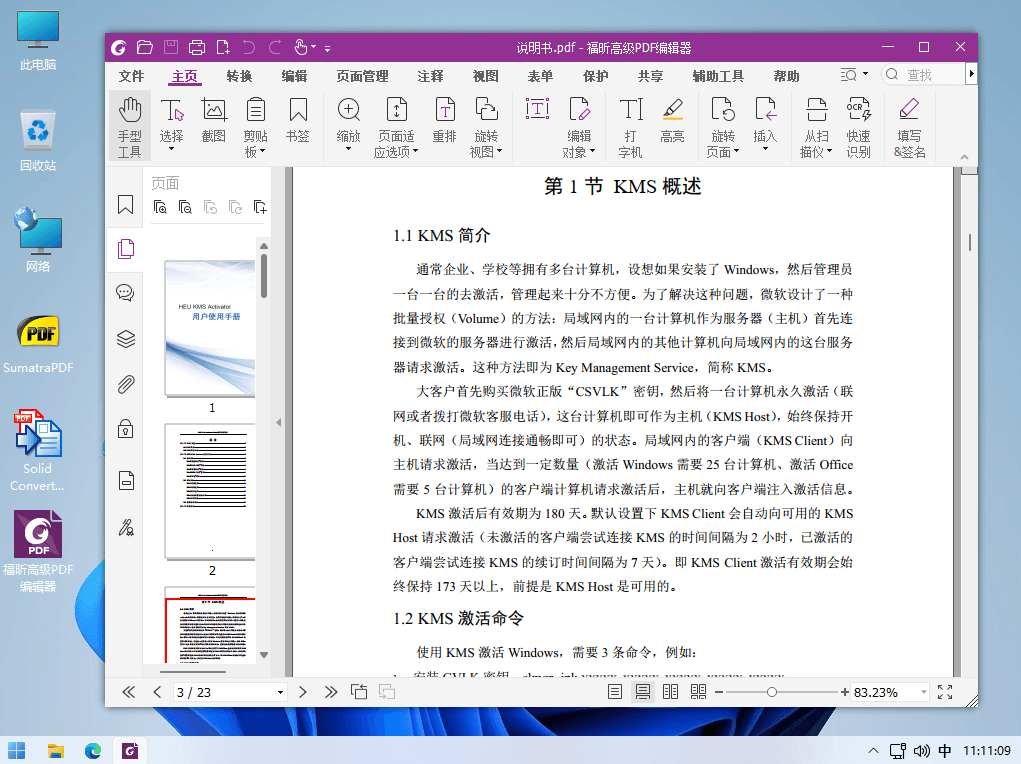Enable facing pages view mode

[x=670, y=692]
